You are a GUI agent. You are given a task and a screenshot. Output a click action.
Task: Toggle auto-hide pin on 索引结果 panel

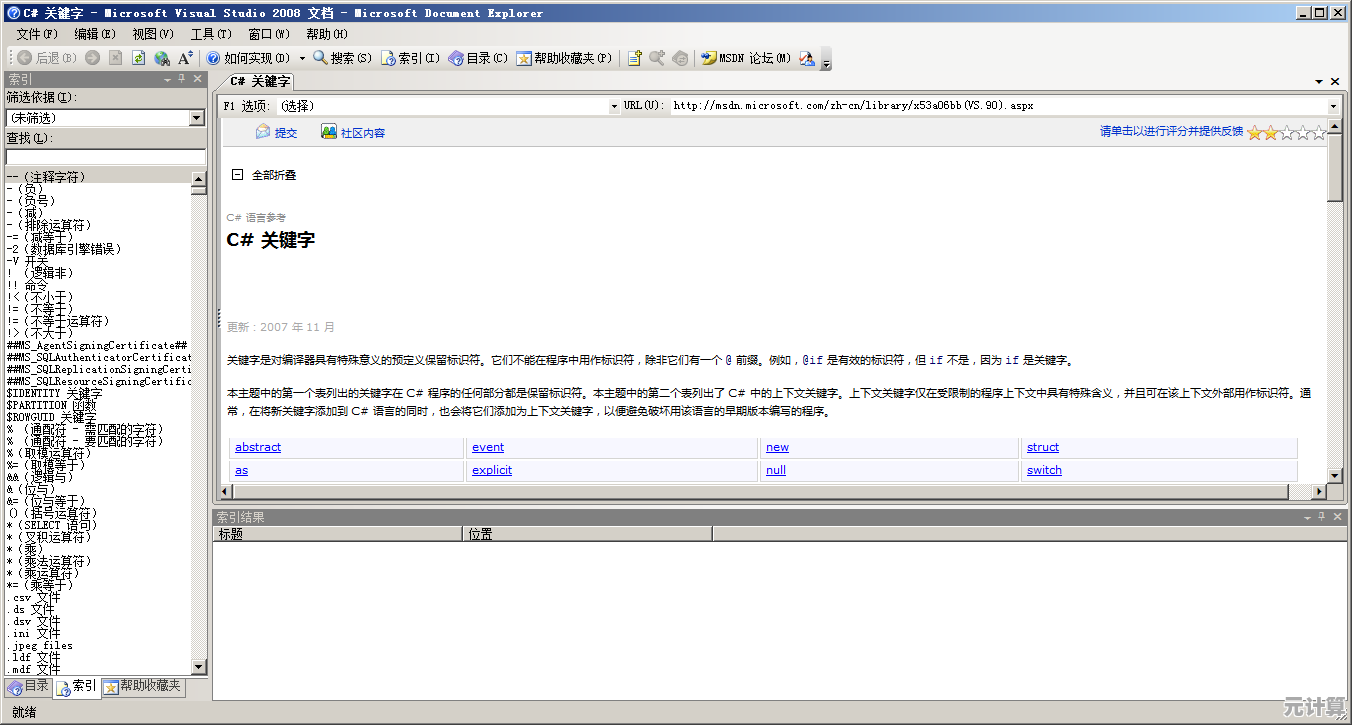pyautogui.click(x=1321, y=517)
